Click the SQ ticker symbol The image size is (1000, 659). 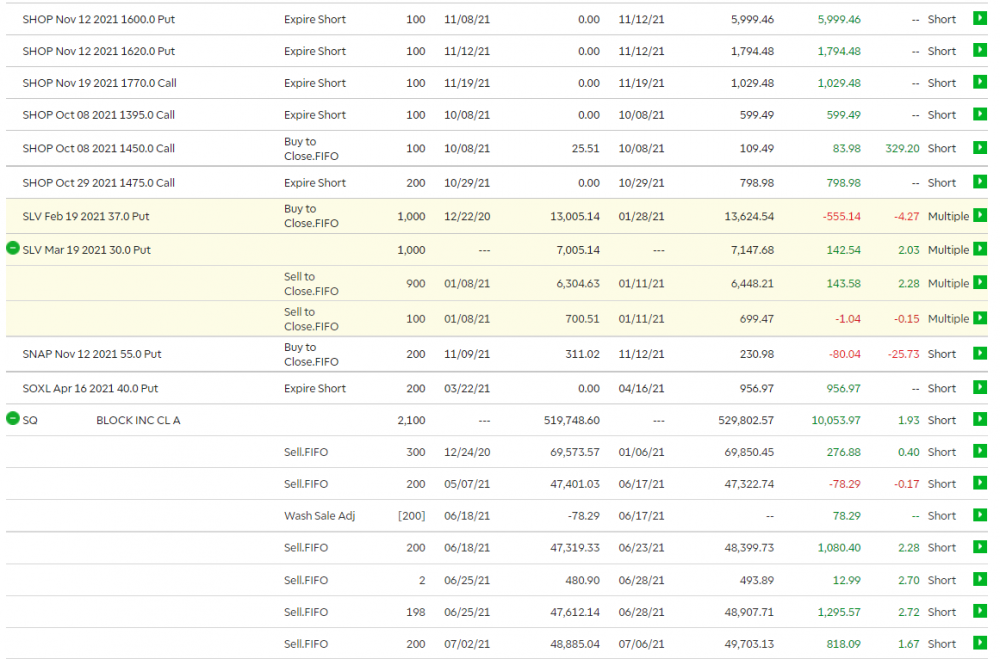click(30, 421)
